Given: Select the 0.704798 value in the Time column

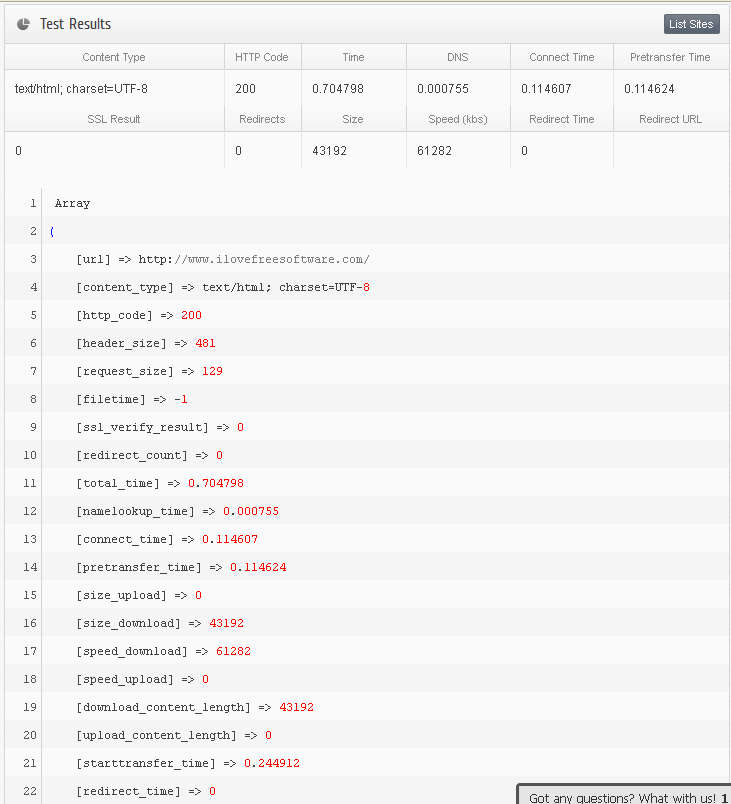Looking at the screenshot, I should coord(338,89).
